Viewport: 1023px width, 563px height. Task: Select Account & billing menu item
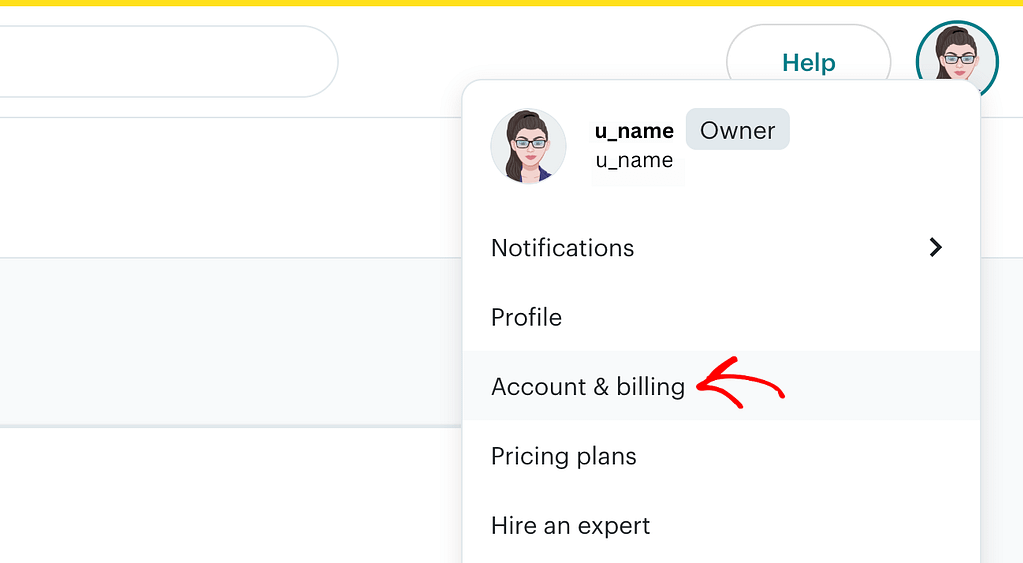pyautogui.click(x=721, y=386)
